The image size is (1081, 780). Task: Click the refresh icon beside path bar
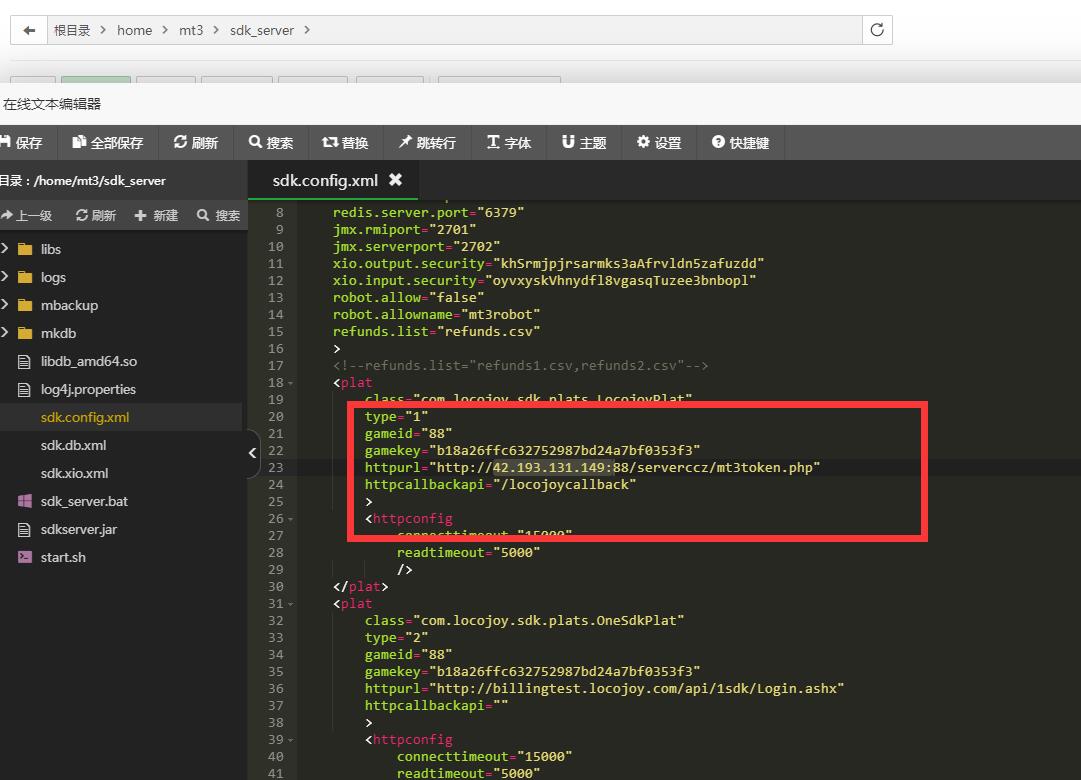click(877, 30)
